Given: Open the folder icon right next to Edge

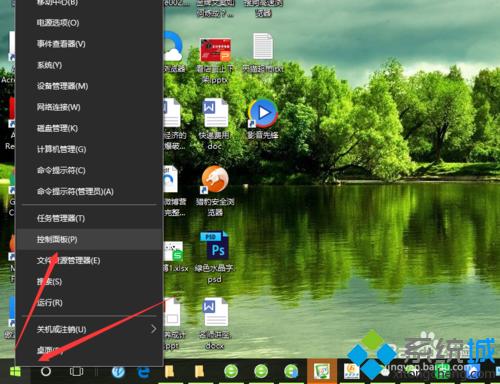Looking at the screenshot, I should [x=169, y=371].
